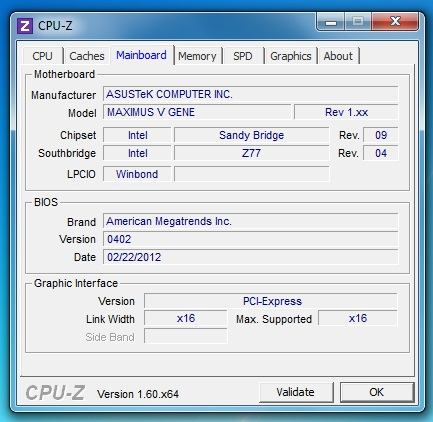The image size is (433, 422).
Task: Click the empty Side Band field
Action: (x=186, y=336)
